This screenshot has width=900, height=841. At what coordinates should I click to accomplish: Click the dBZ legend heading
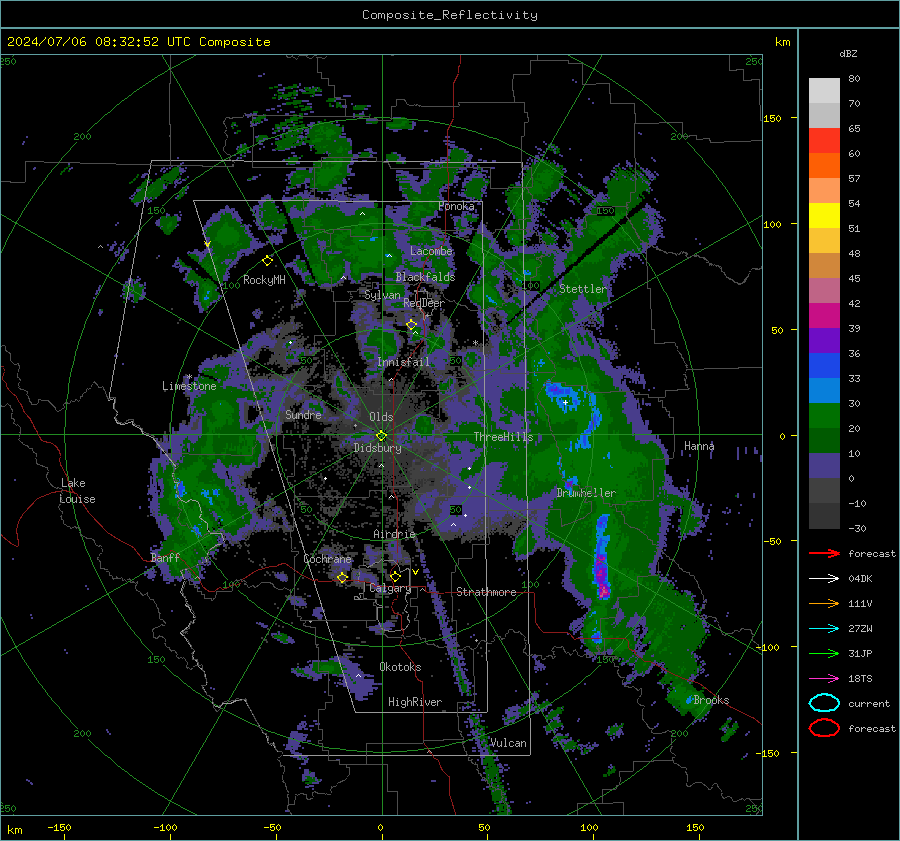pos(848,53)
